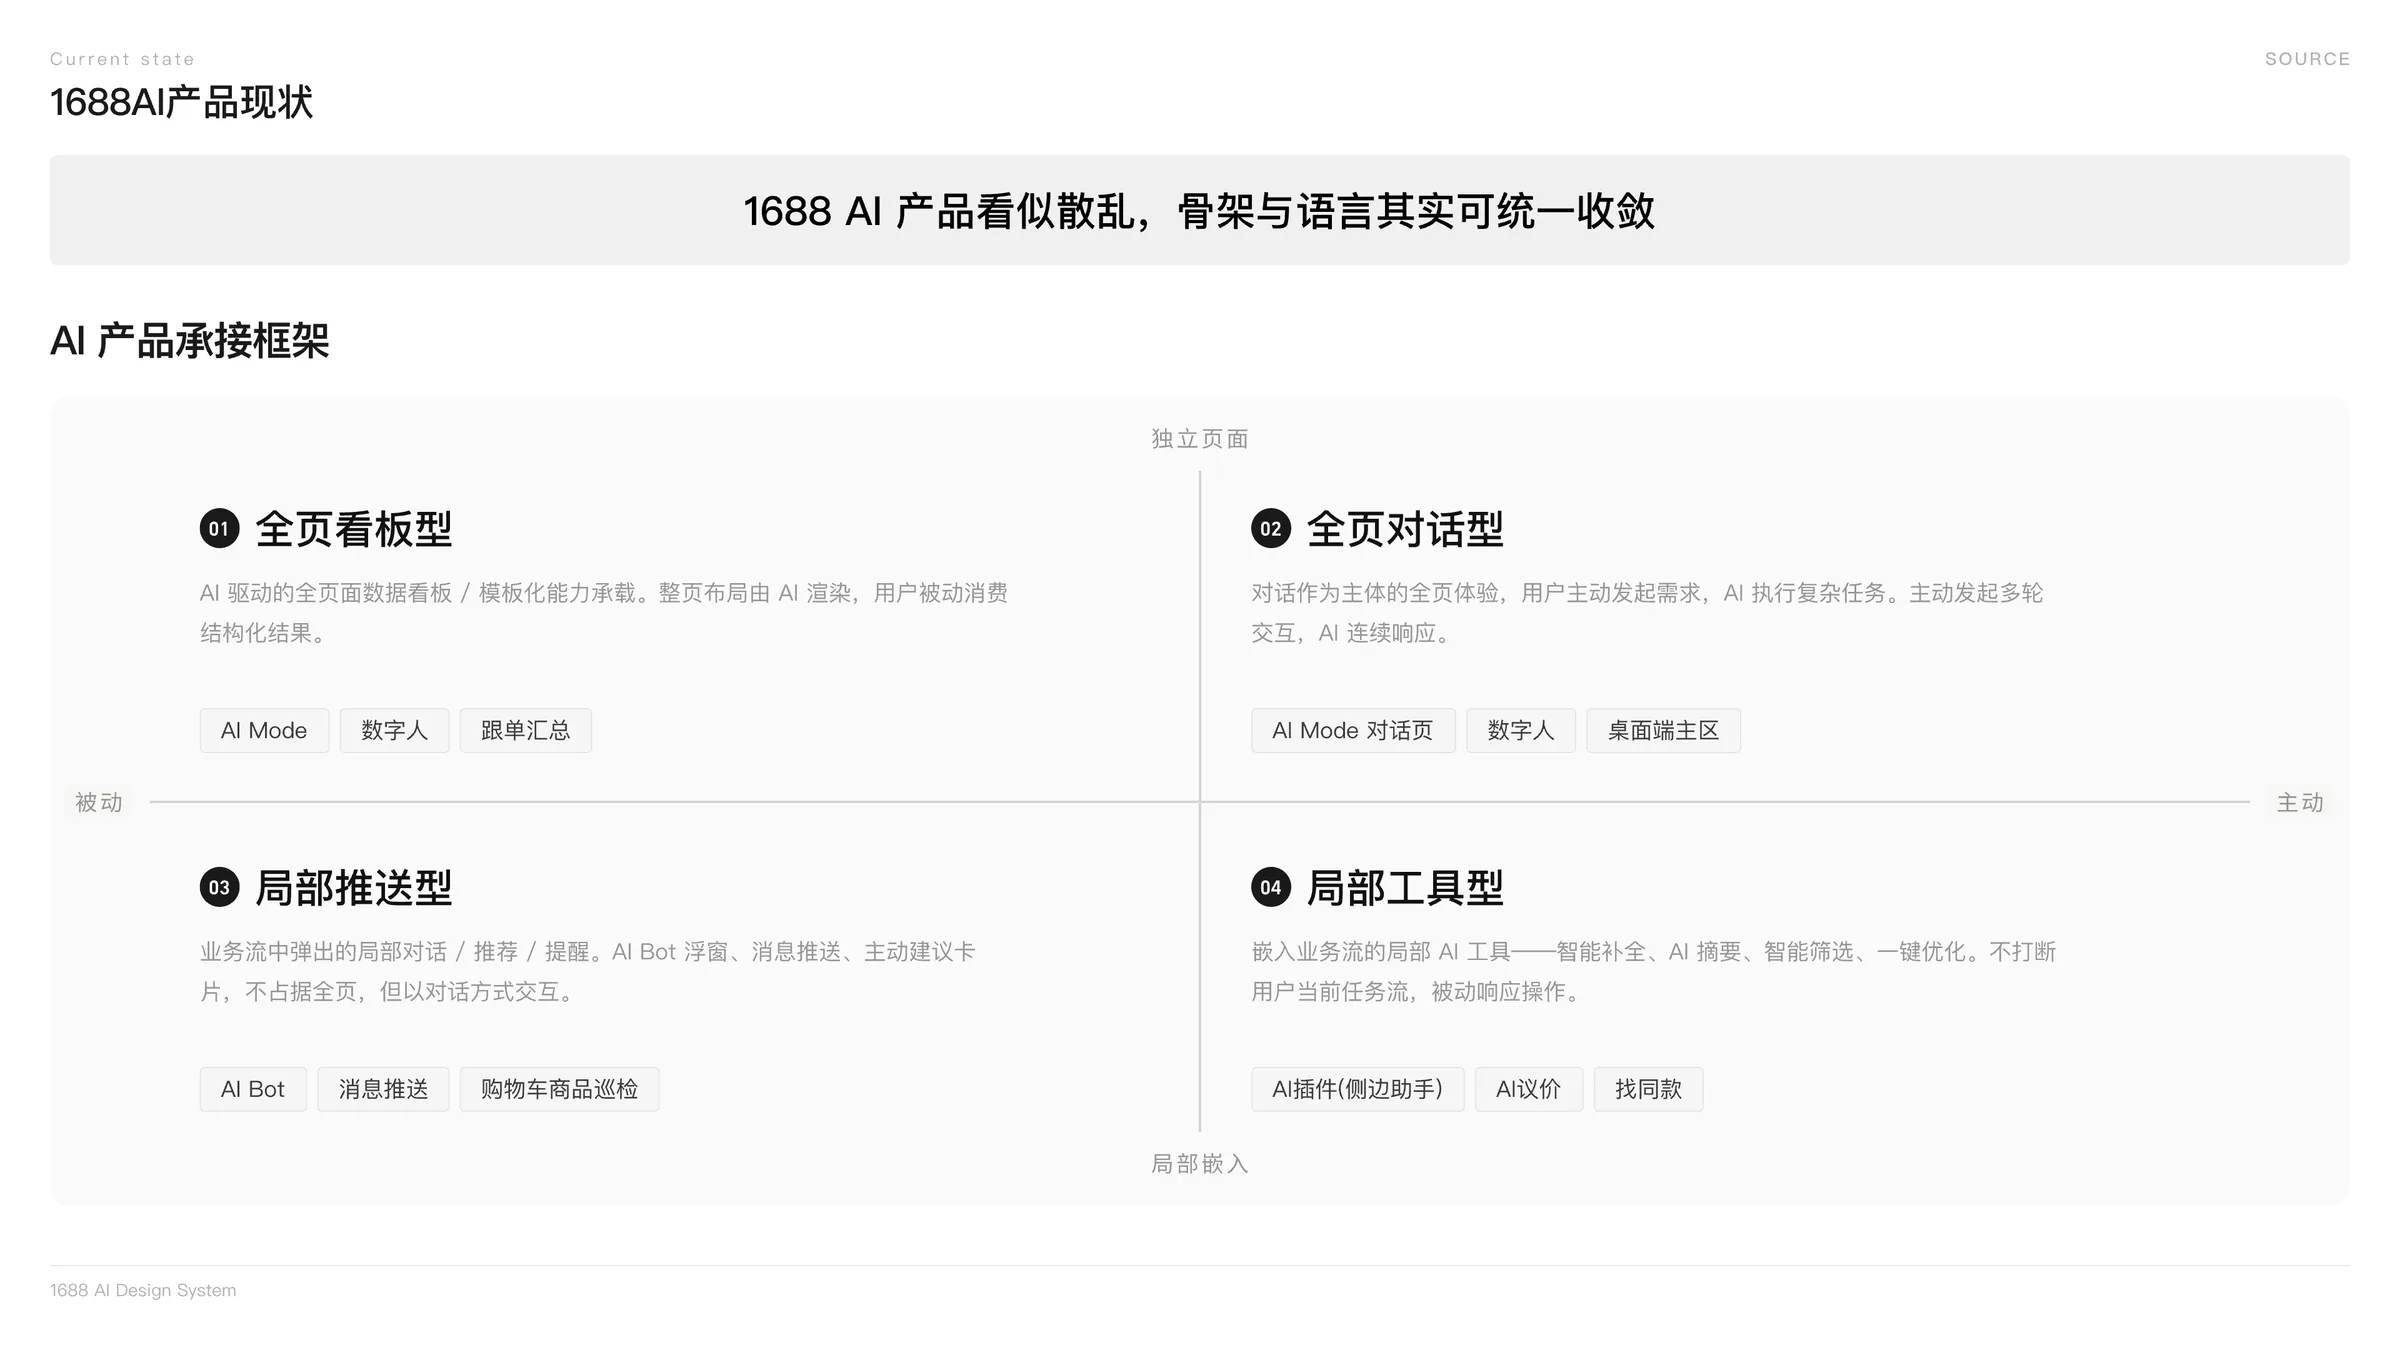Click the 跟单汇总 tag
Viewport: 2400px width, 1350px height.
[x=525, y=730]
